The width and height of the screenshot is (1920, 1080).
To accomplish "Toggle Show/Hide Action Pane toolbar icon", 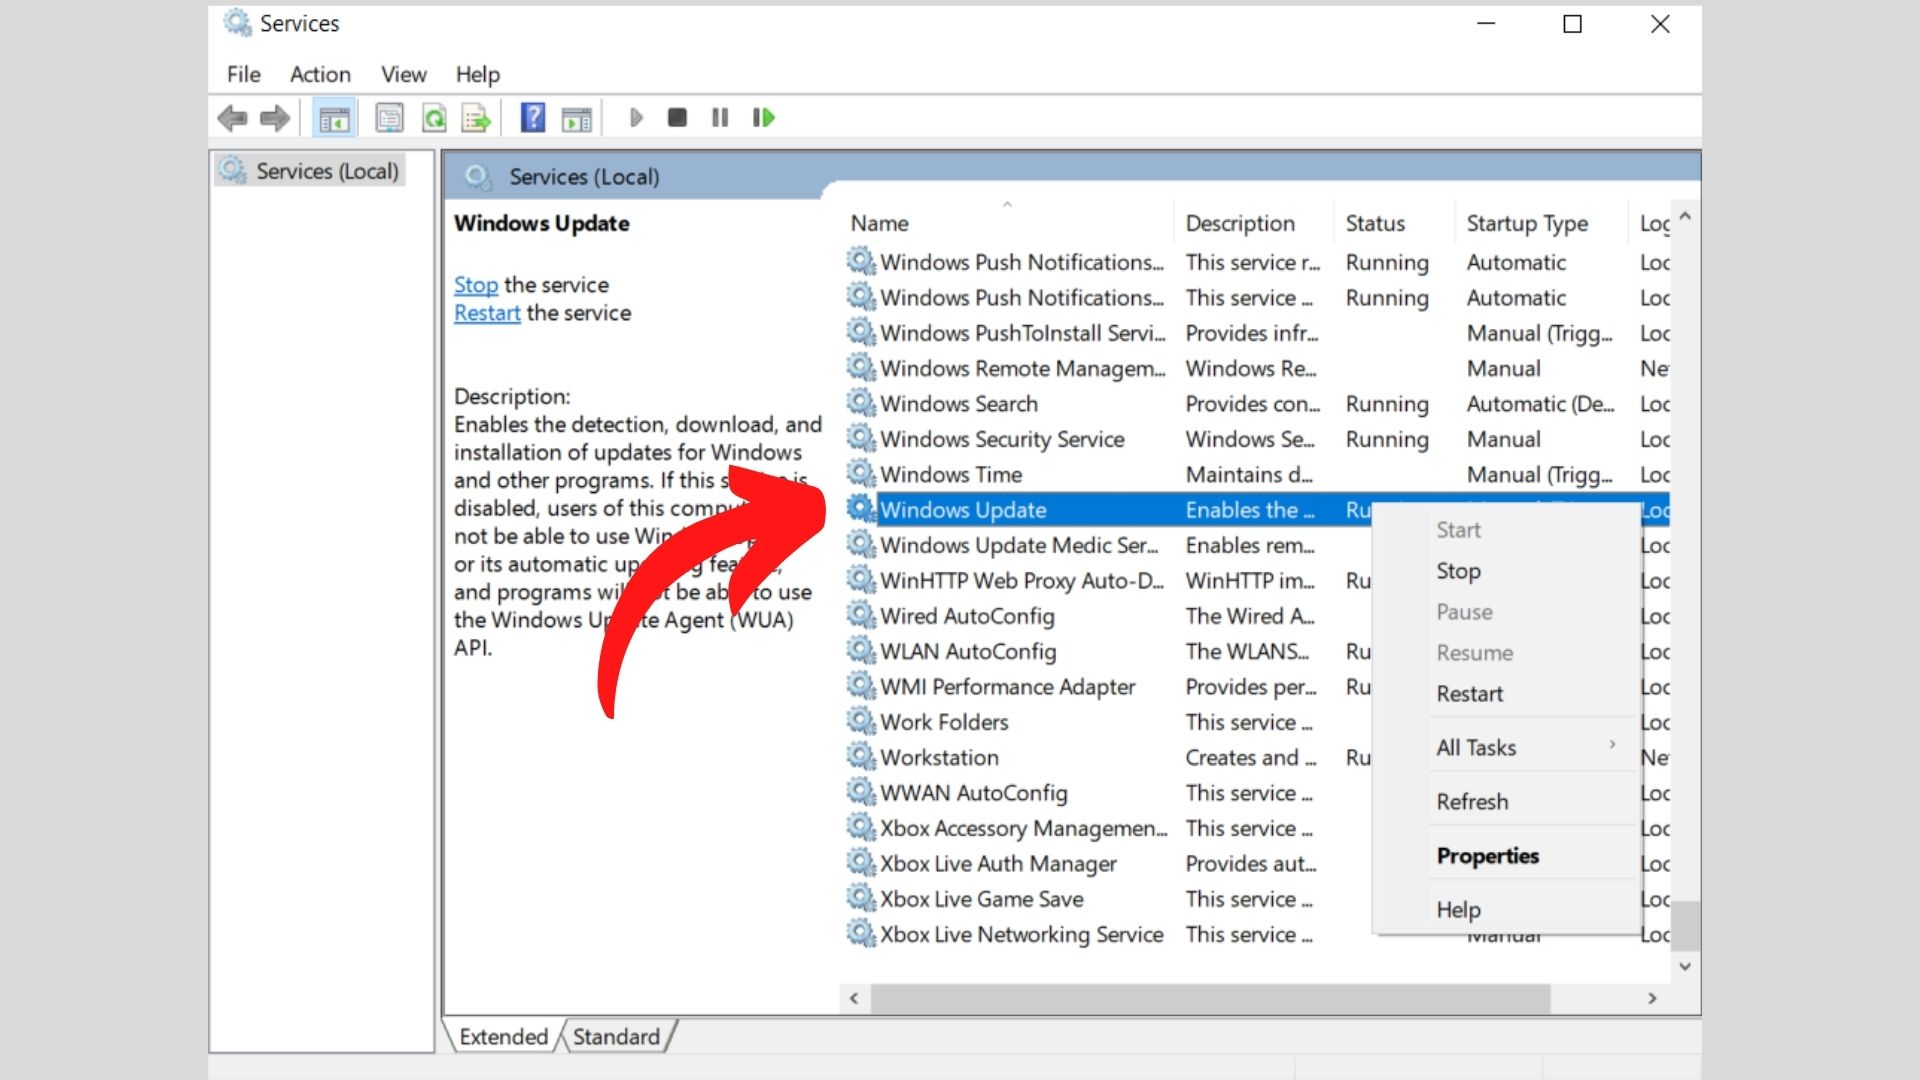I will point(576,118).
